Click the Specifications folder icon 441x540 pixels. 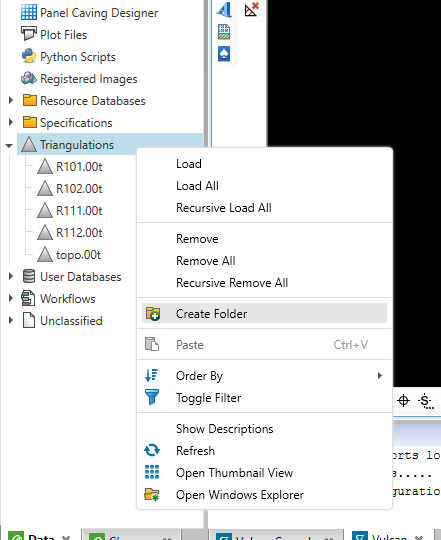(x=29, y=123)
